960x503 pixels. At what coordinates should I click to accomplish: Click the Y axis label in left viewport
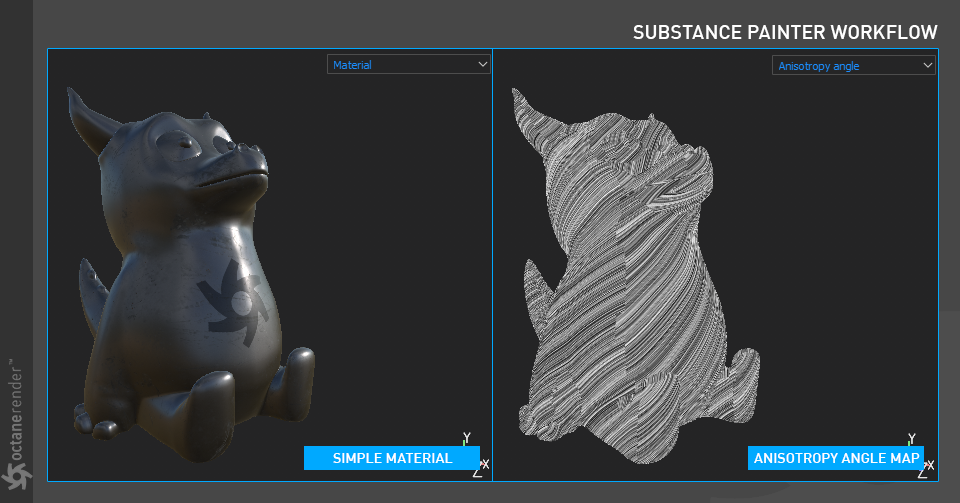467,437
